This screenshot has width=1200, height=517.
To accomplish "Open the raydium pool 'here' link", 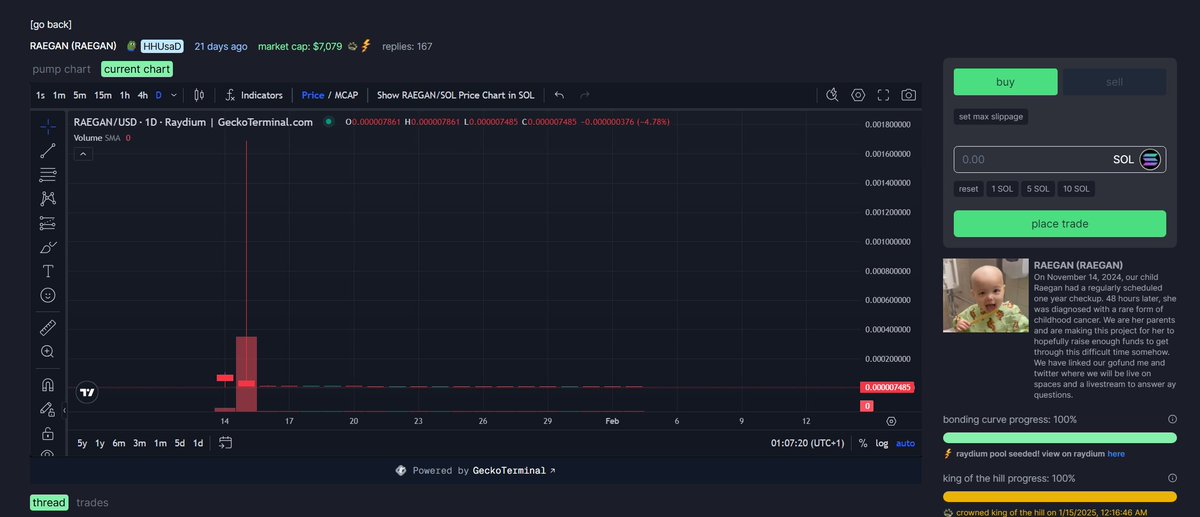I will point(1115,454).
